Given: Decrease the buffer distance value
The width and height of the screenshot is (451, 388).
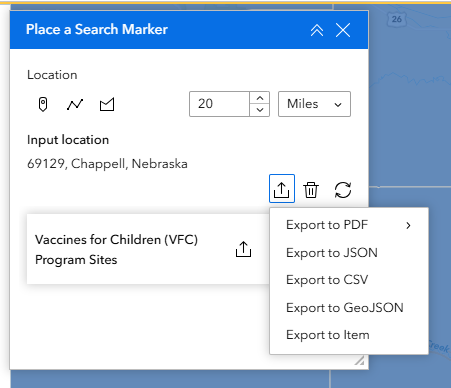Looking at the screenshot, I should [x=260, y=110].
